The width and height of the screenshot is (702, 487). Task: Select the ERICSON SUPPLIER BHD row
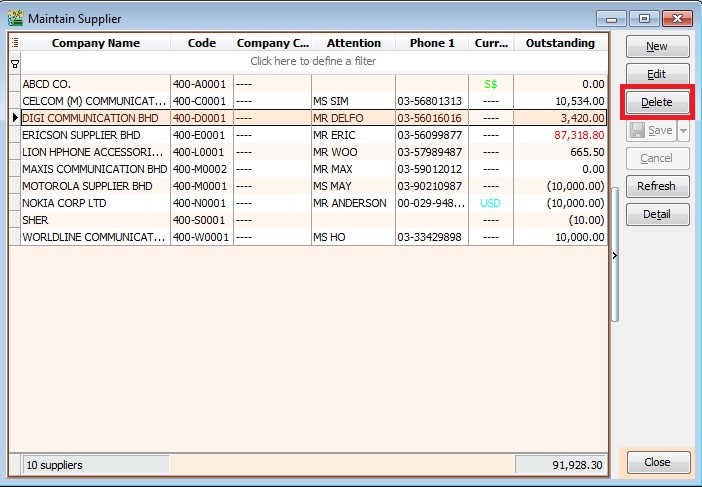[95, 135]
